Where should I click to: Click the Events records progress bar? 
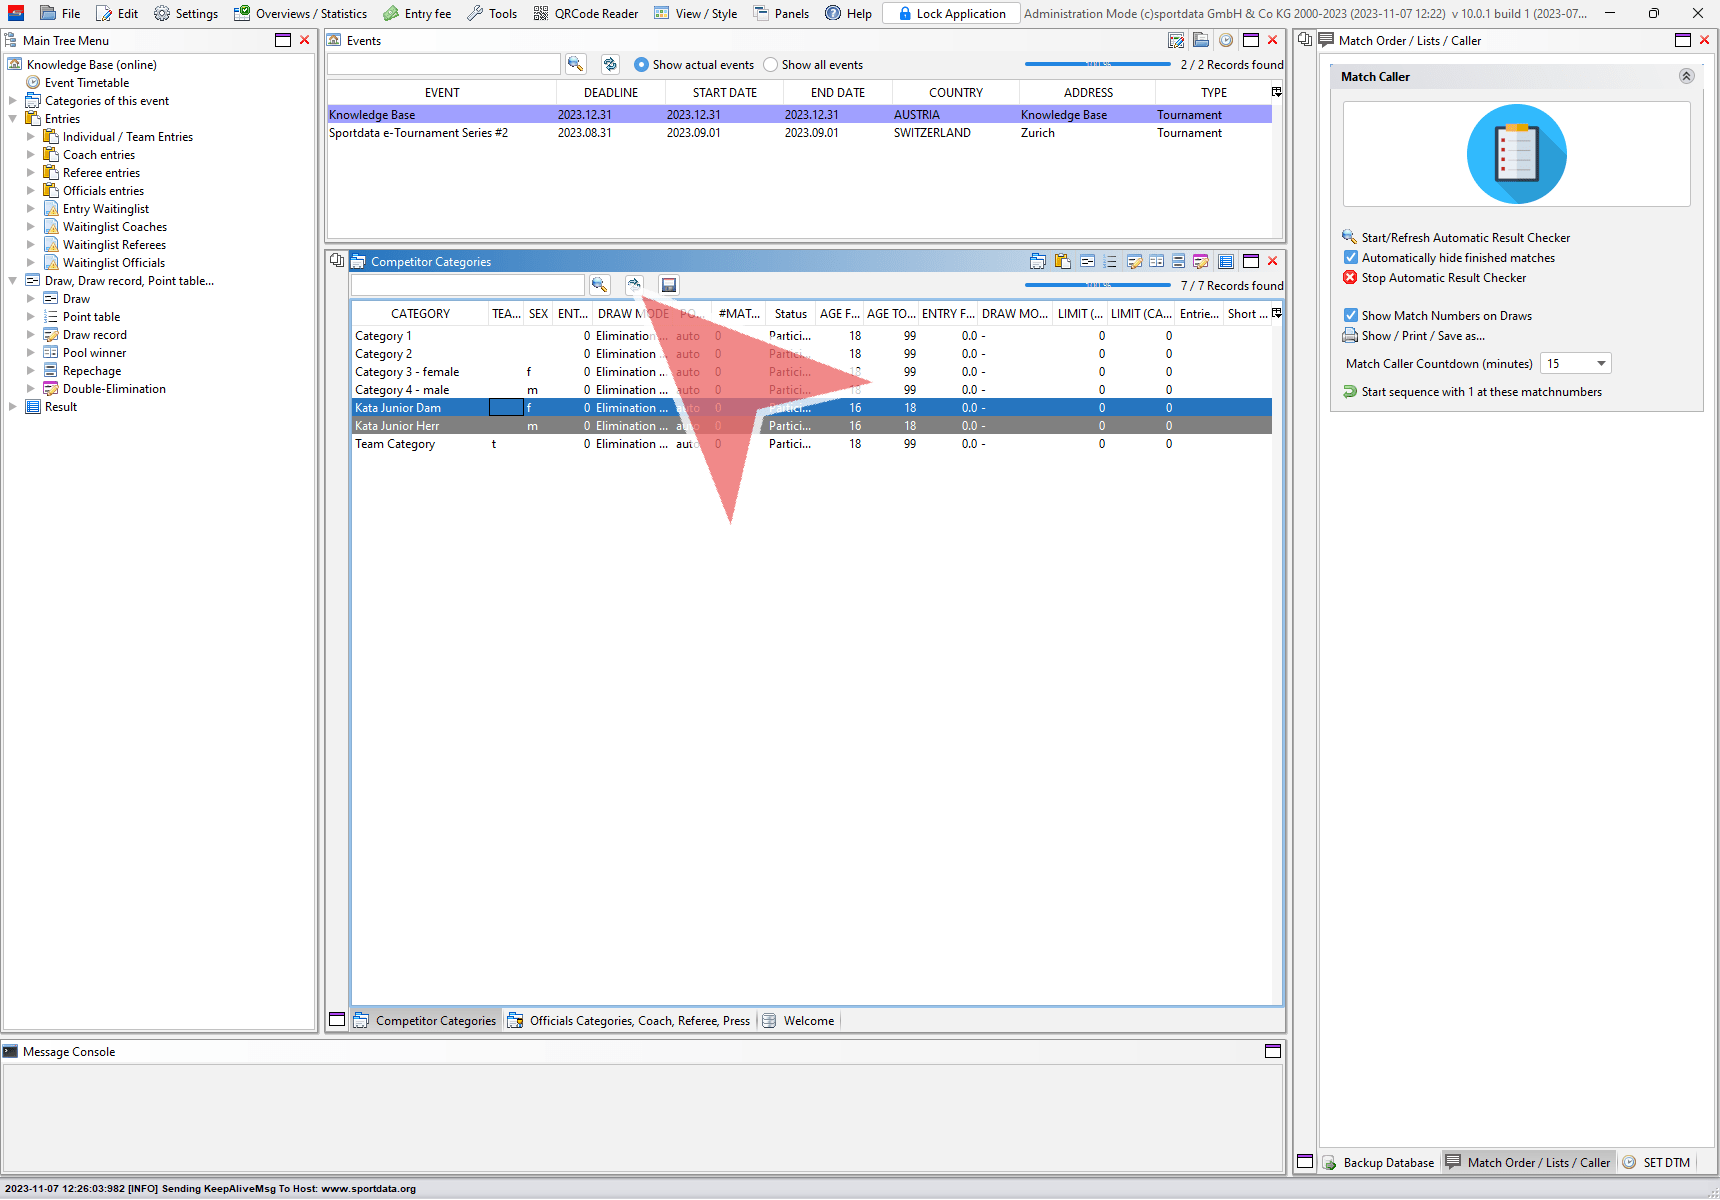click(x=1097, y=64)
